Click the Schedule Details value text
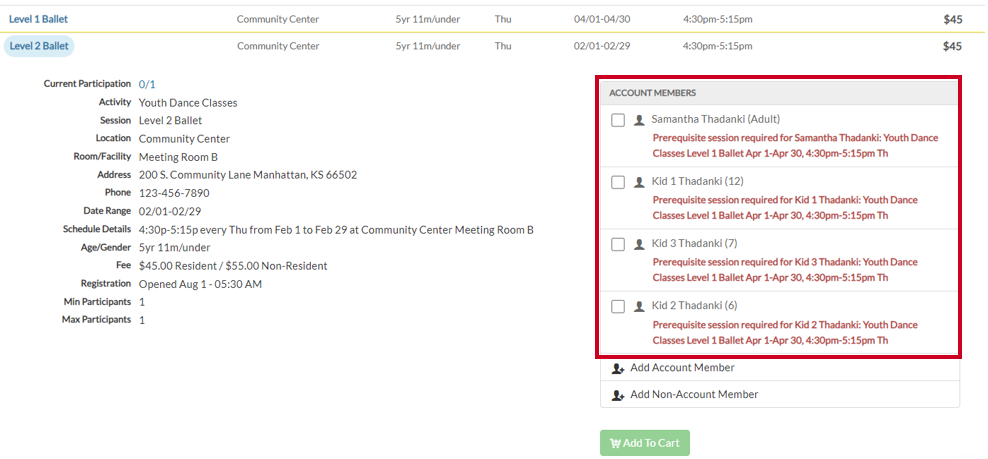 coord(336,230)
